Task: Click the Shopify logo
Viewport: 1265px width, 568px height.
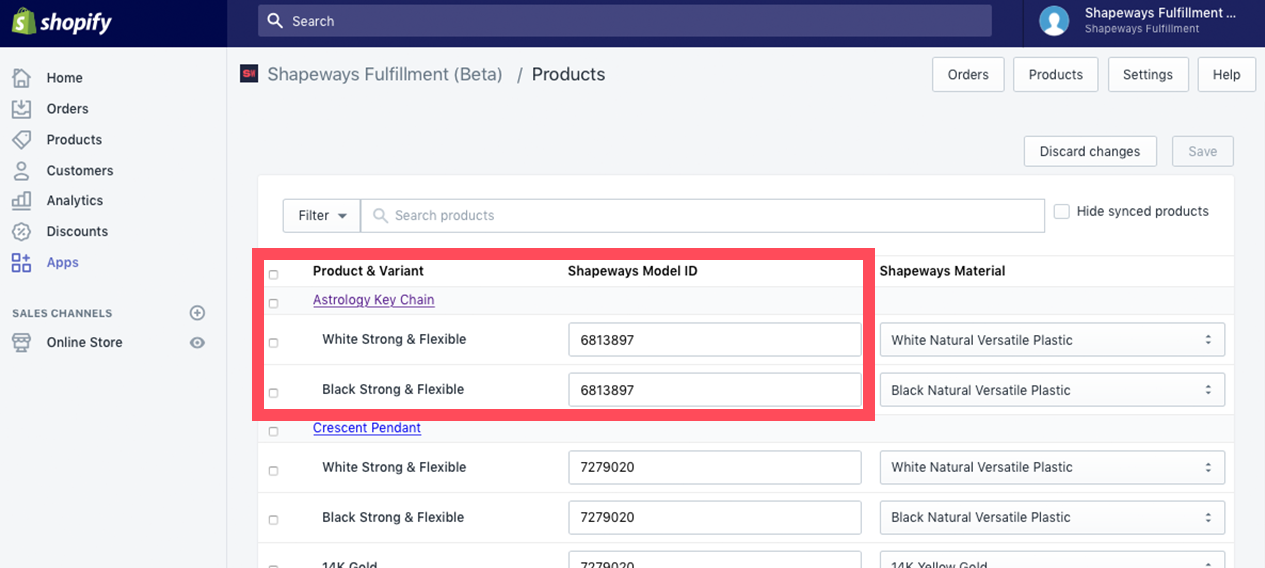Action: click(x=62, y=22)
